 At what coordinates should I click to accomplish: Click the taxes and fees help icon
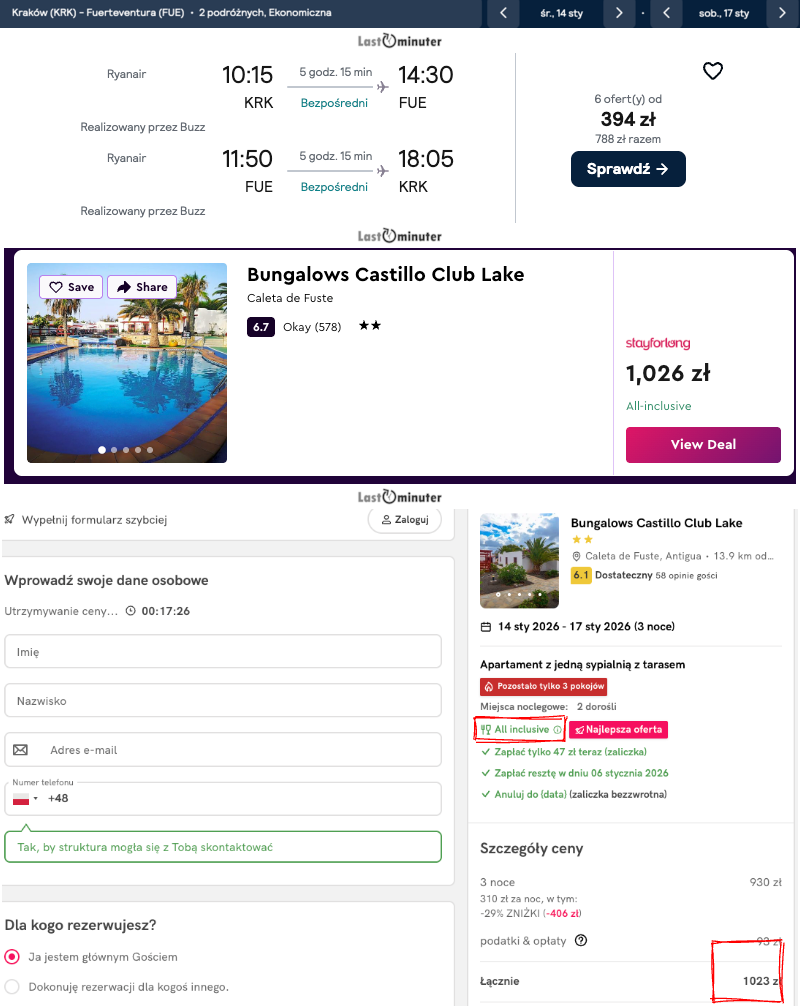[581, 940]
